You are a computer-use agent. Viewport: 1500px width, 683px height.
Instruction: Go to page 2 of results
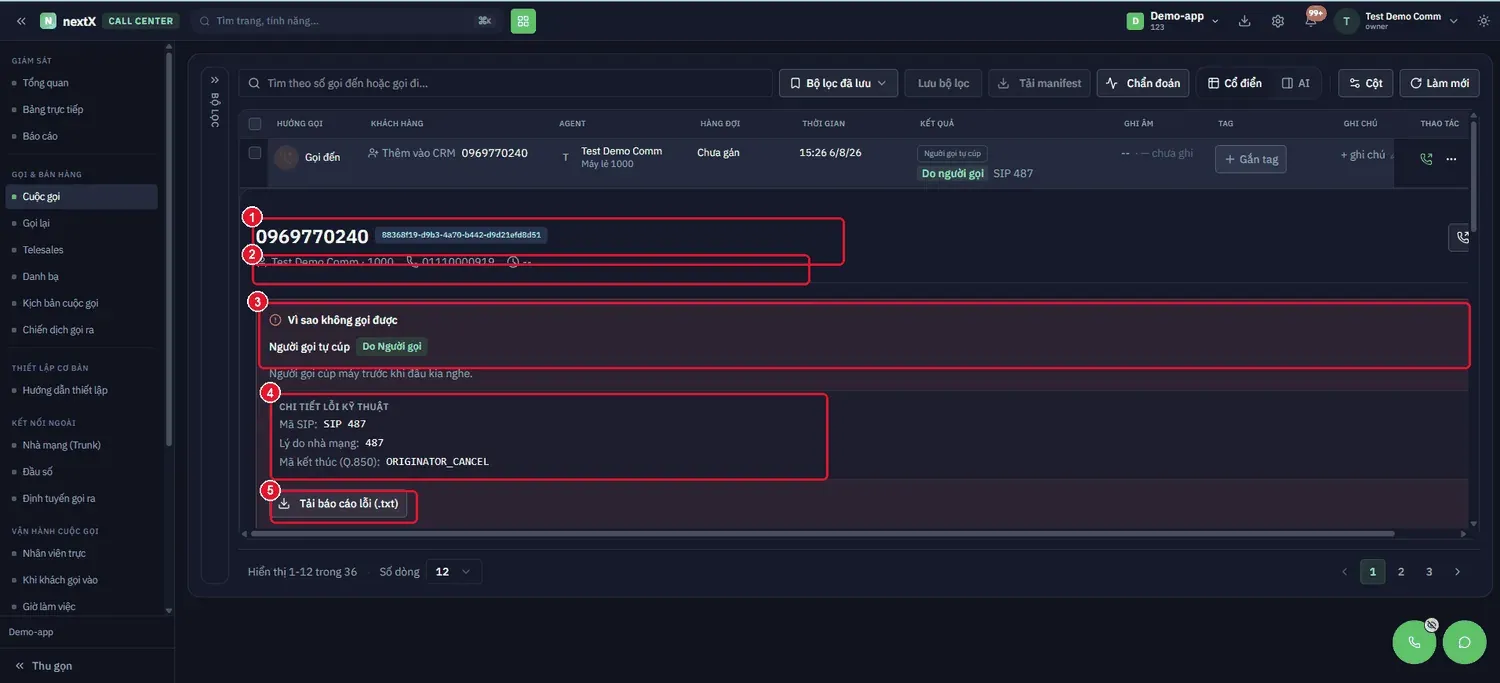(1401, 572)
